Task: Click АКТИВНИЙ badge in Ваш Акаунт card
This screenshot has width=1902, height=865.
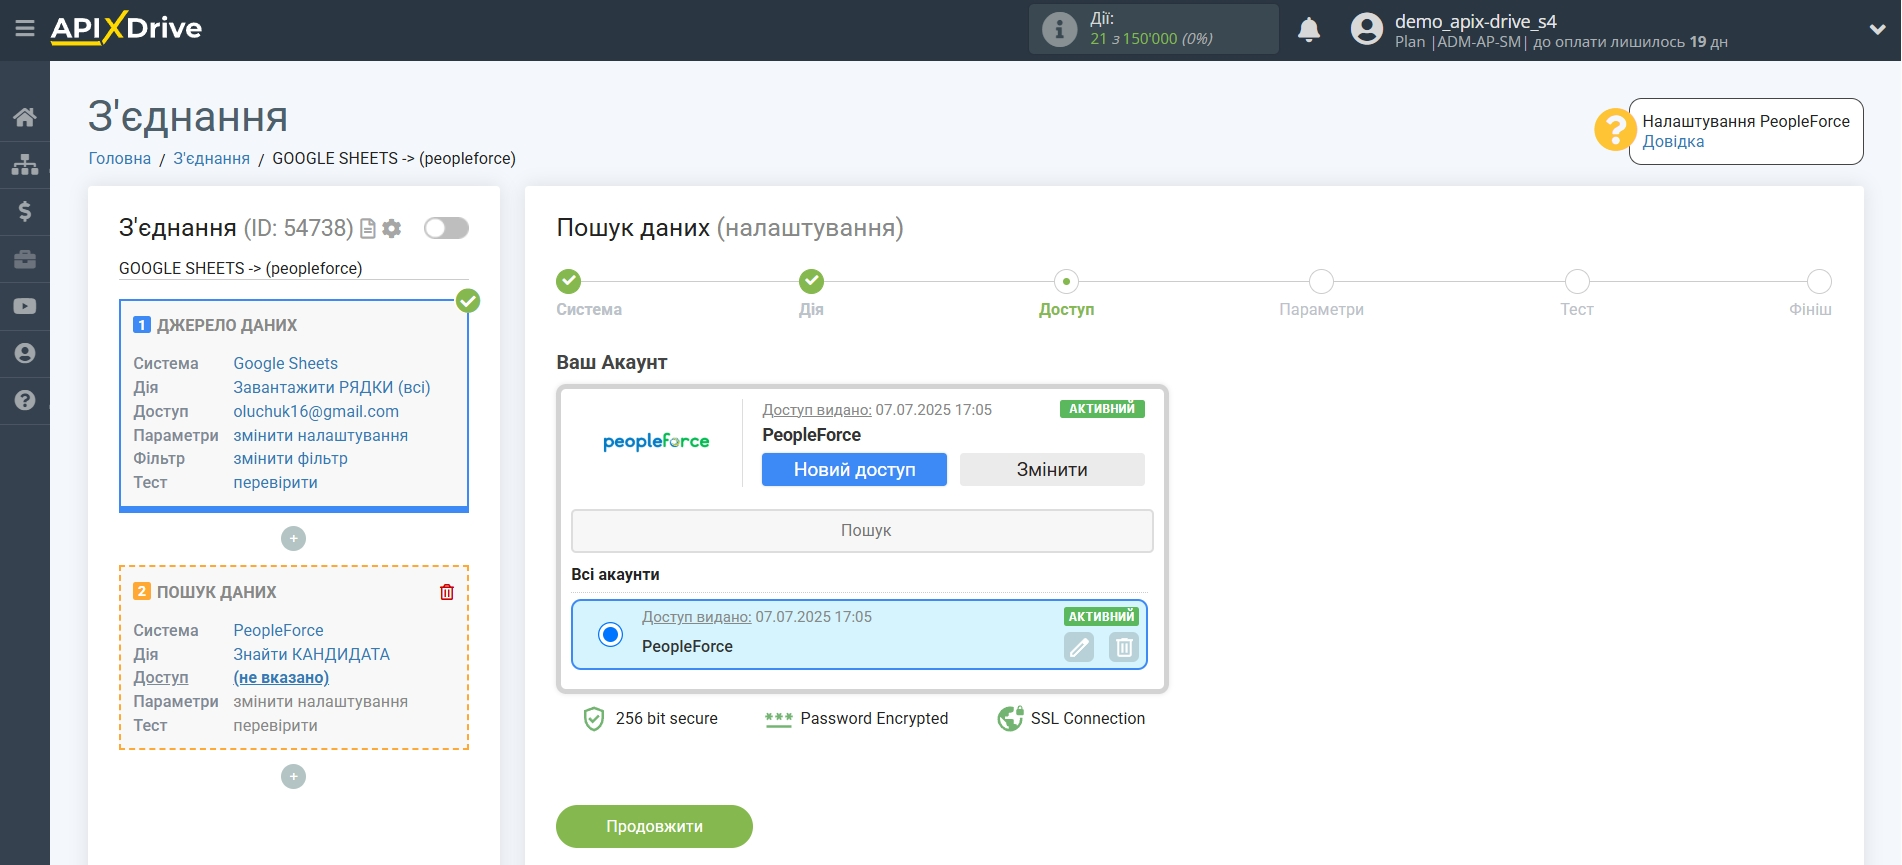Action: 1102,409
